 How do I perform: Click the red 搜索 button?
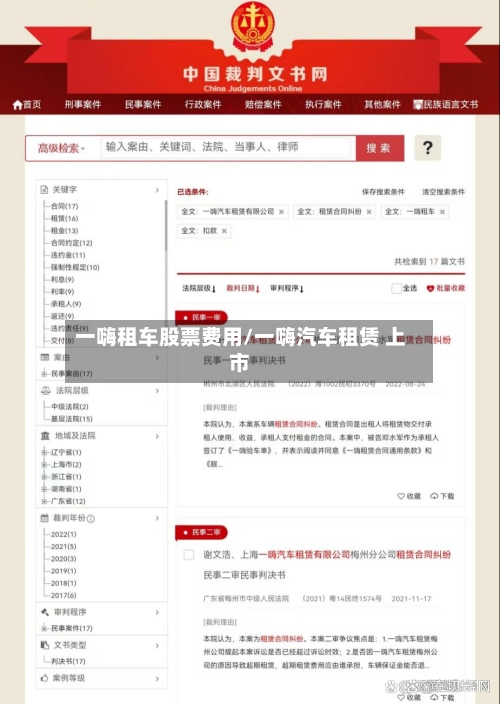380,148
